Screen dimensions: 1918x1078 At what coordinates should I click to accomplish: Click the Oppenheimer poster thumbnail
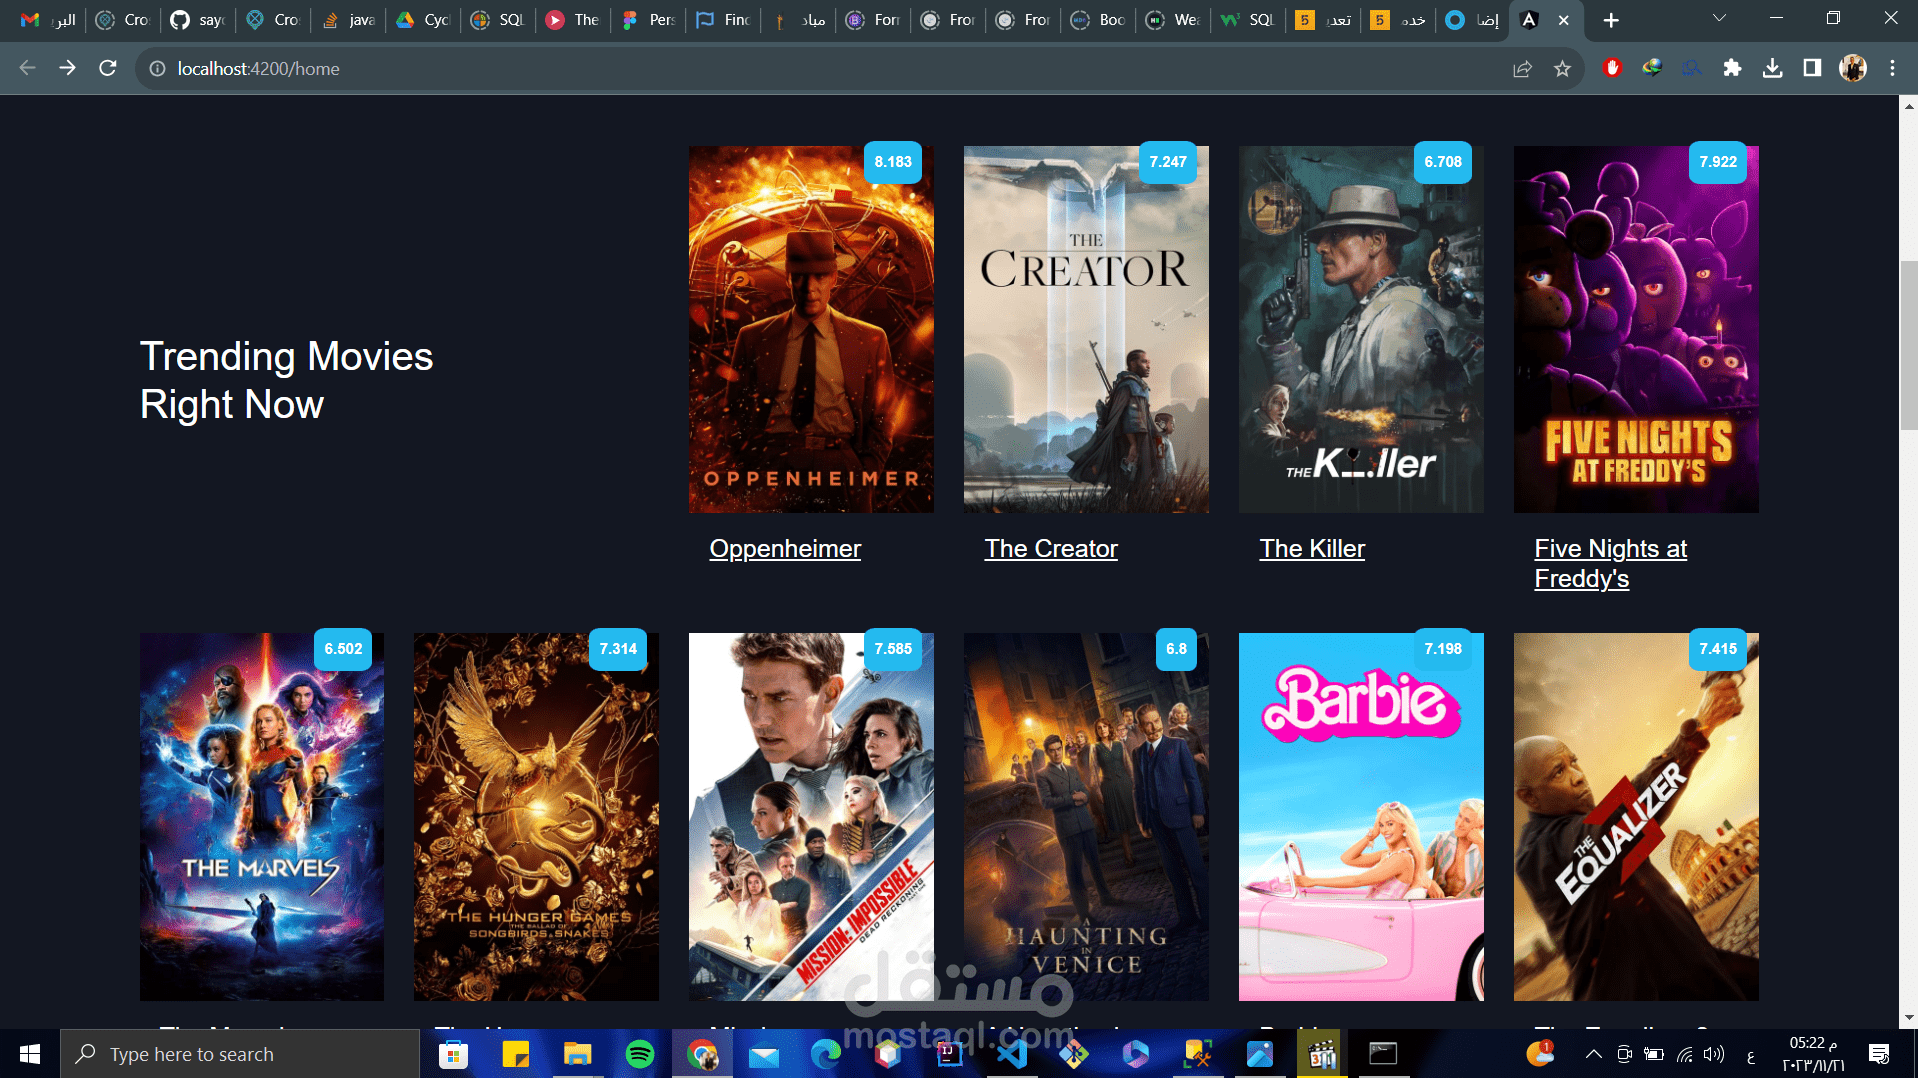[811, 330]
